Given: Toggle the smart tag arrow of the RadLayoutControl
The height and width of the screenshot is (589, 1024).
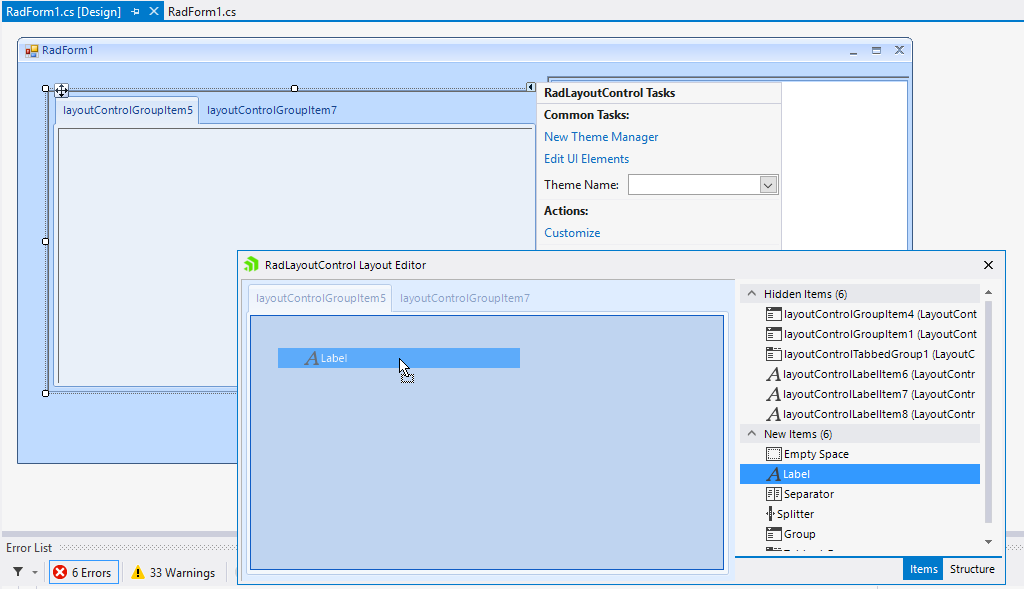Looking at the screenshot, I should click(x=530, y=87).
